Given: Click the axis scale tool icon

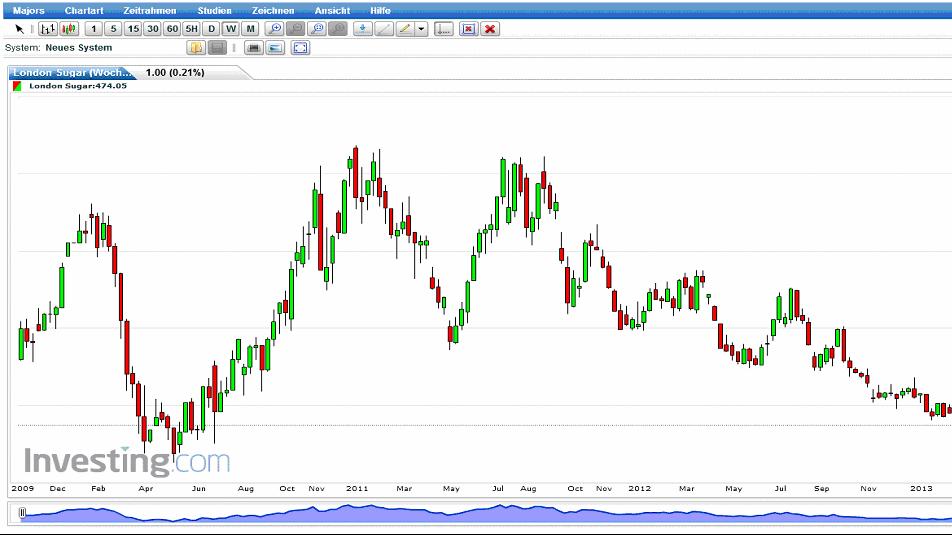Looking at the screenshot, I should [444, 29].
